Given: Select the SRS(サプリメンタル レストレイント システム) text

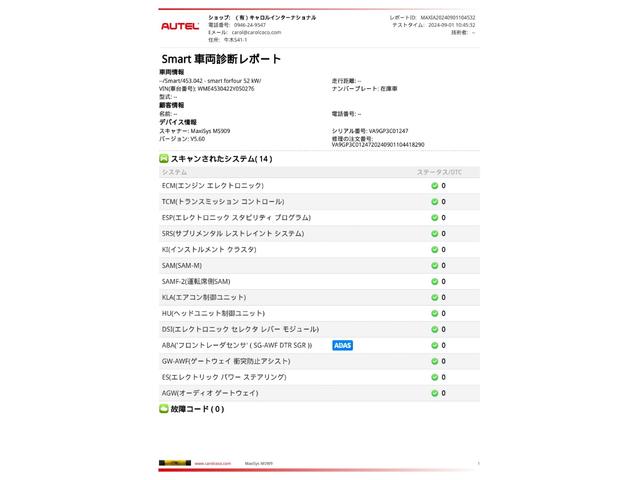Looking at the screenshot, I should (233, 233).
